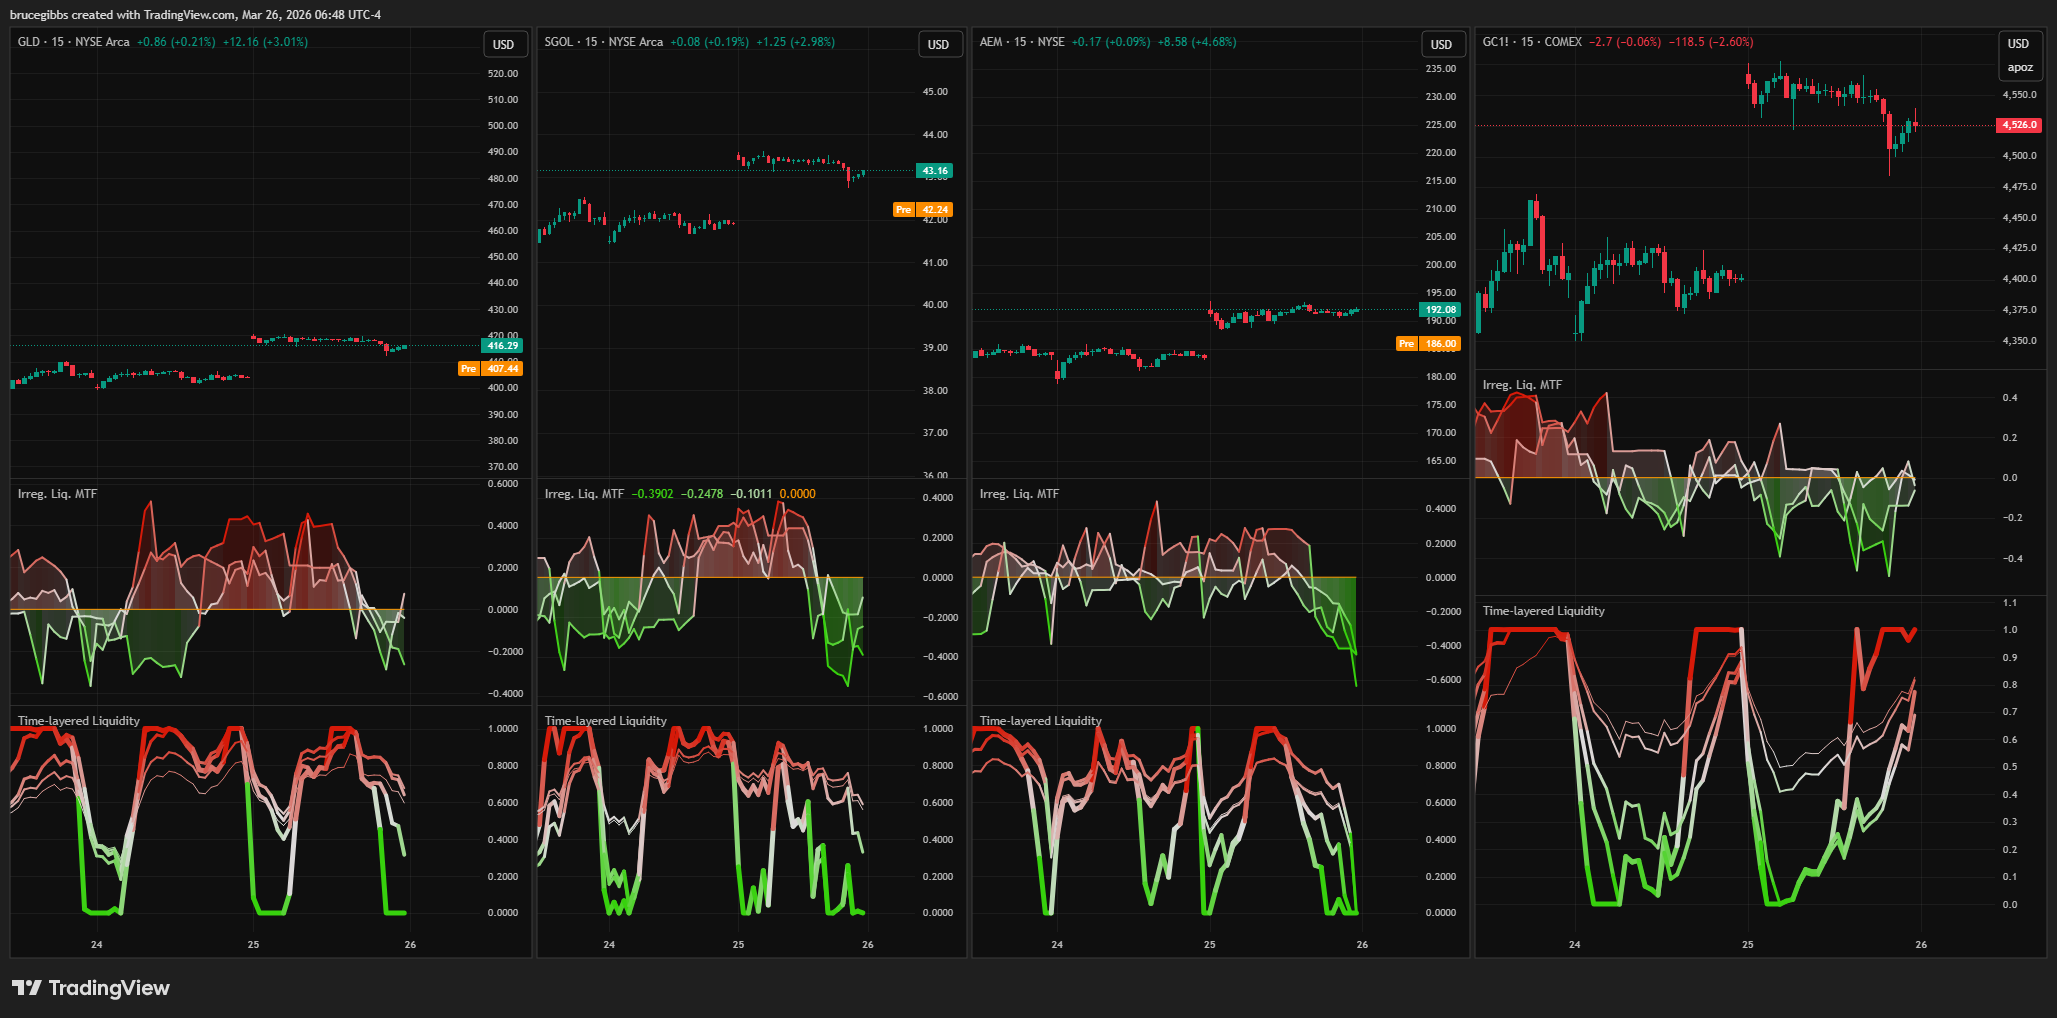Click the orange Pre badge on GLD chart

[468, 369]
